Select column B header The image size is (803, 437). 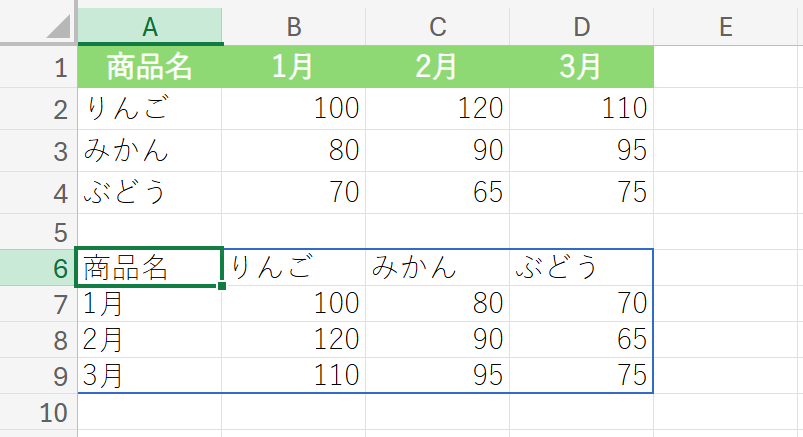tap(293, 27)
